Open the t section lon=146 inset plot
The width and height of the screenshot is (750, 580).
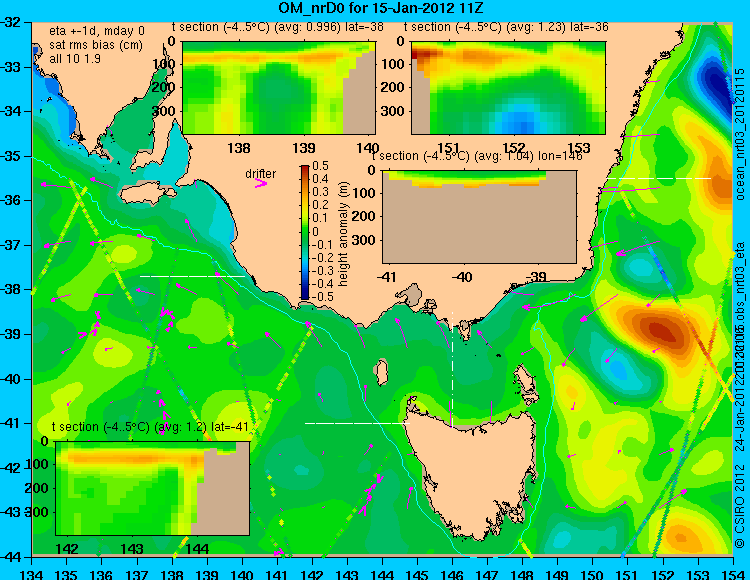479,217
